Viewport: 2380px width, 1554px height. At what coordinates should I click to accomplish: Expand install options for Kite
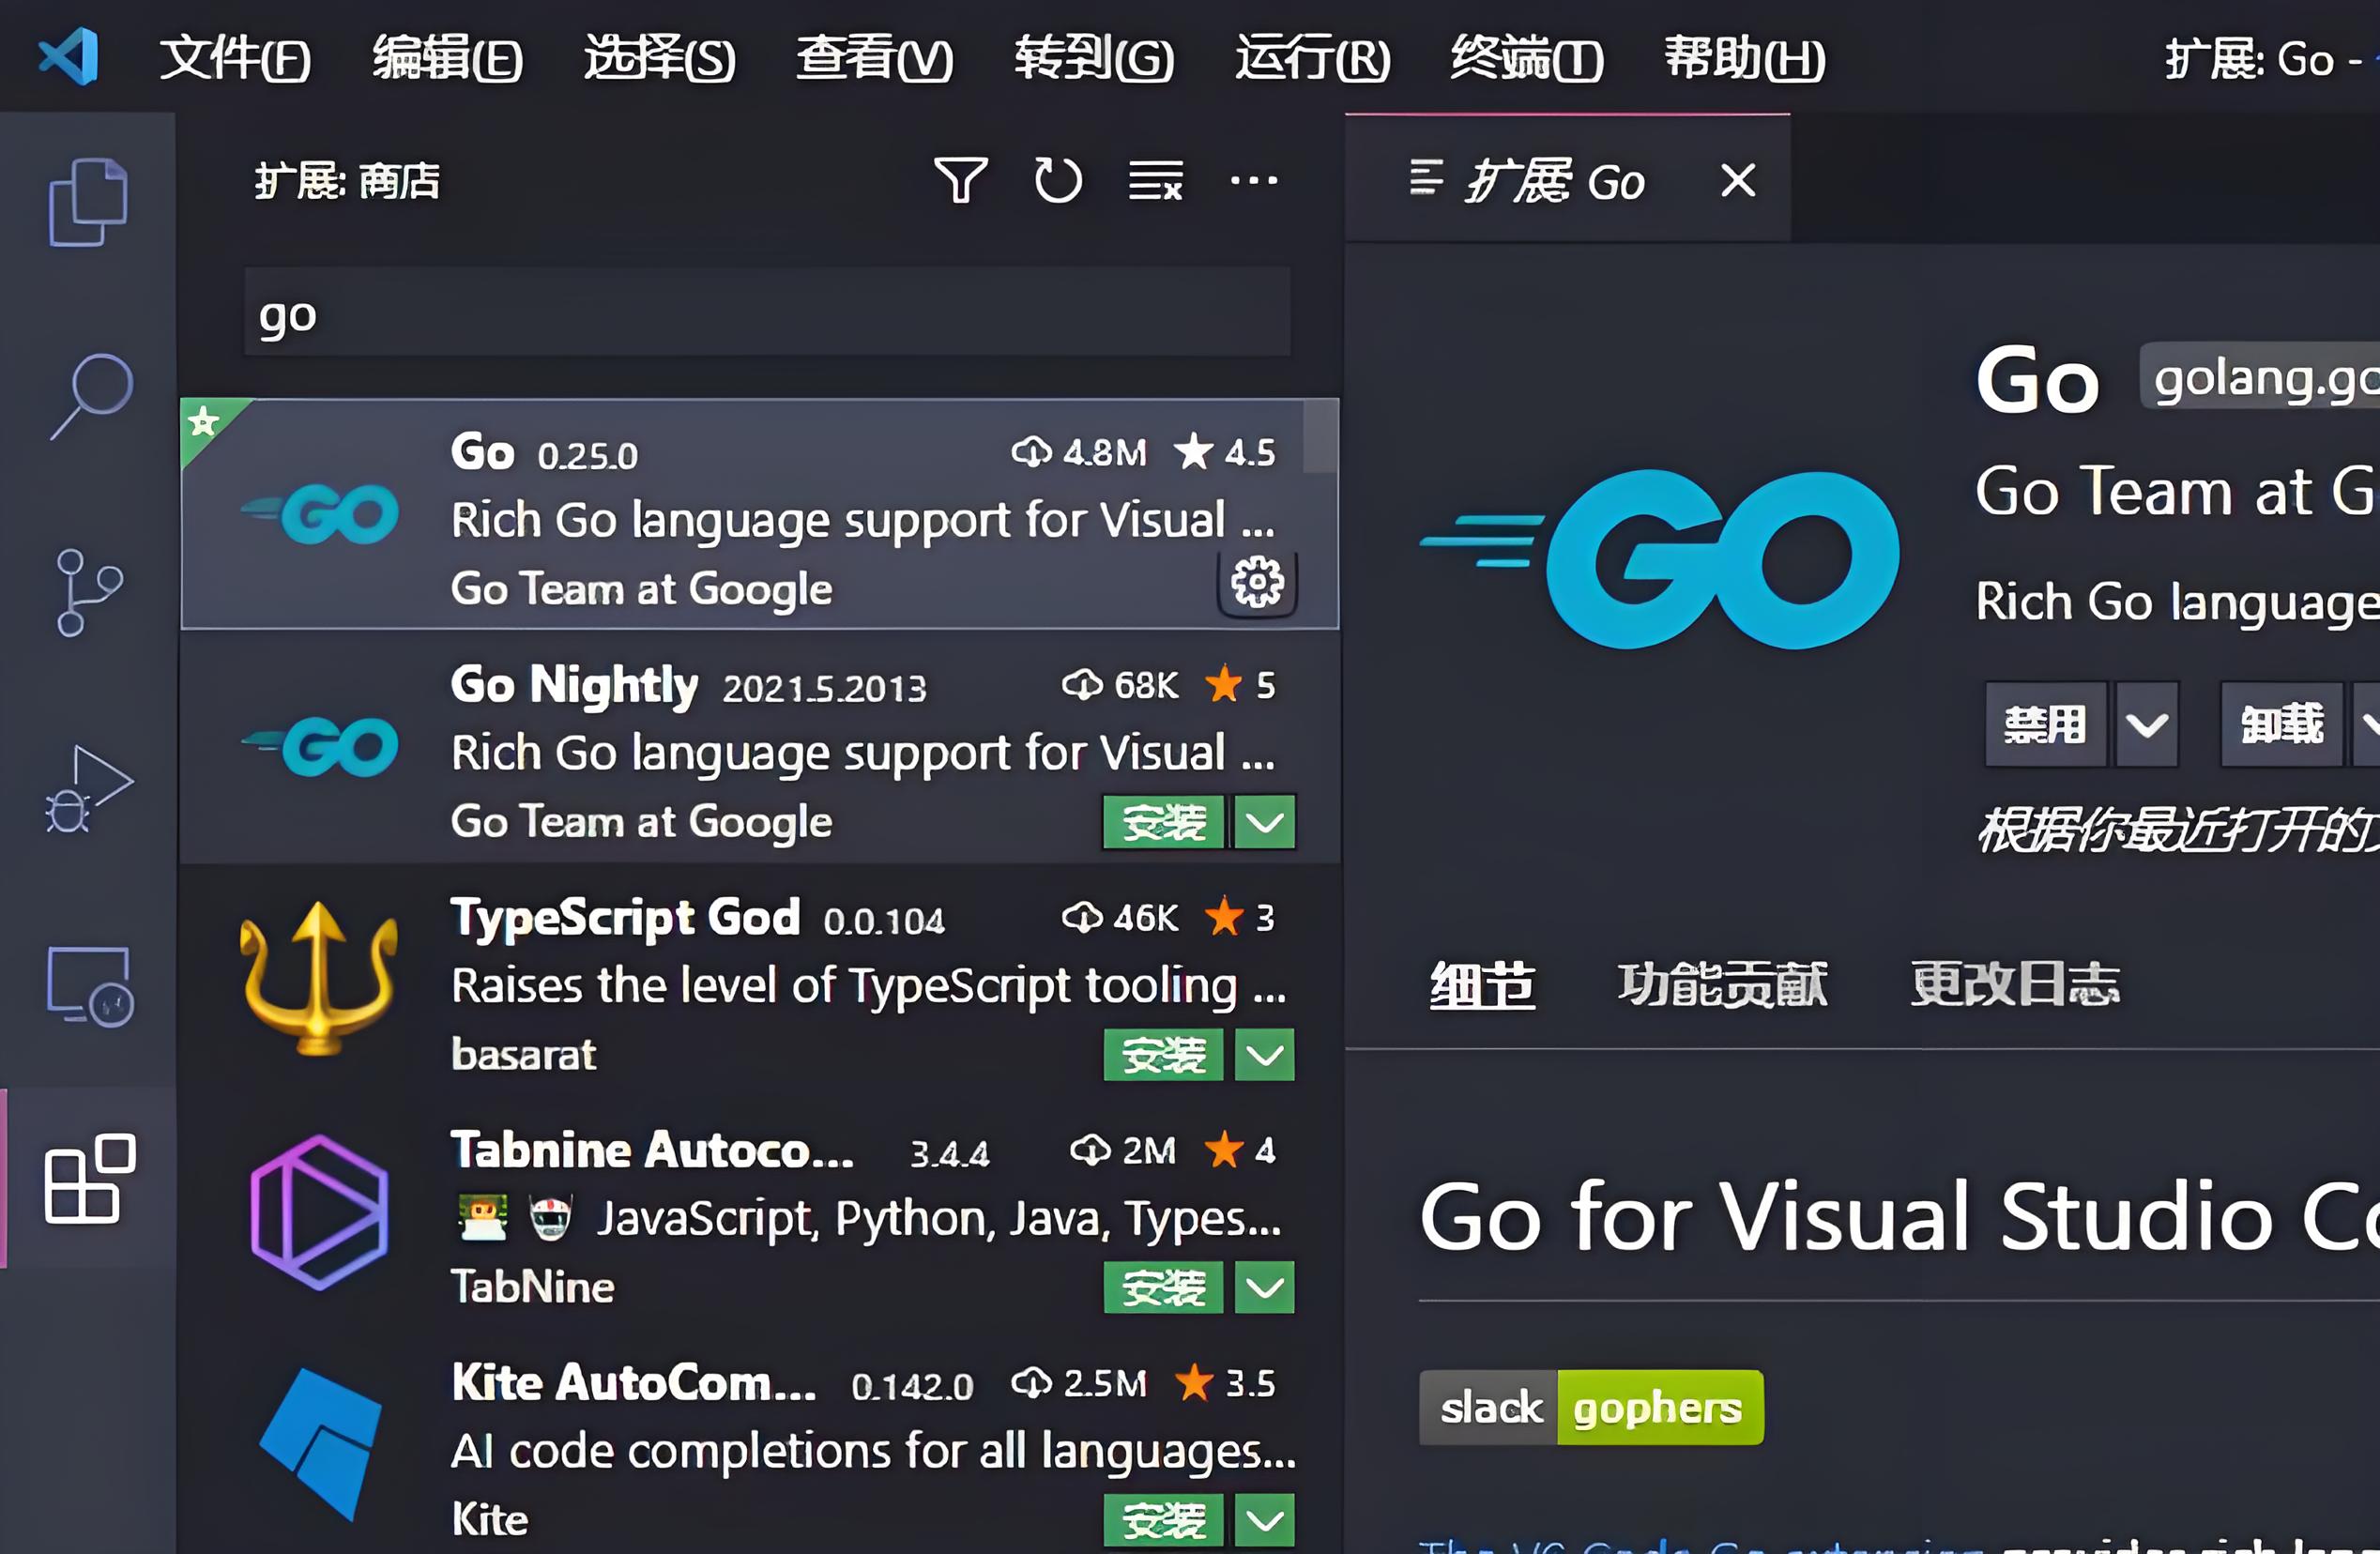coord(1265,1521)
